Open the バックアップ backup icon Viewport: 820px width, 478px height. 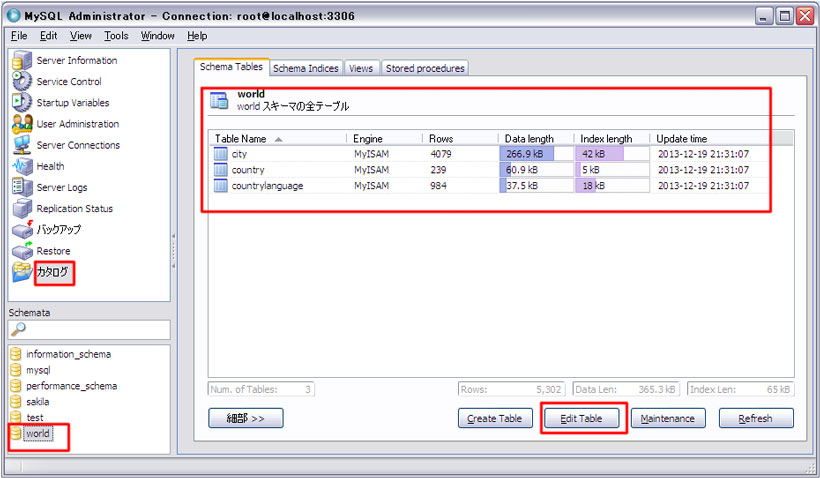pos(22,230)
